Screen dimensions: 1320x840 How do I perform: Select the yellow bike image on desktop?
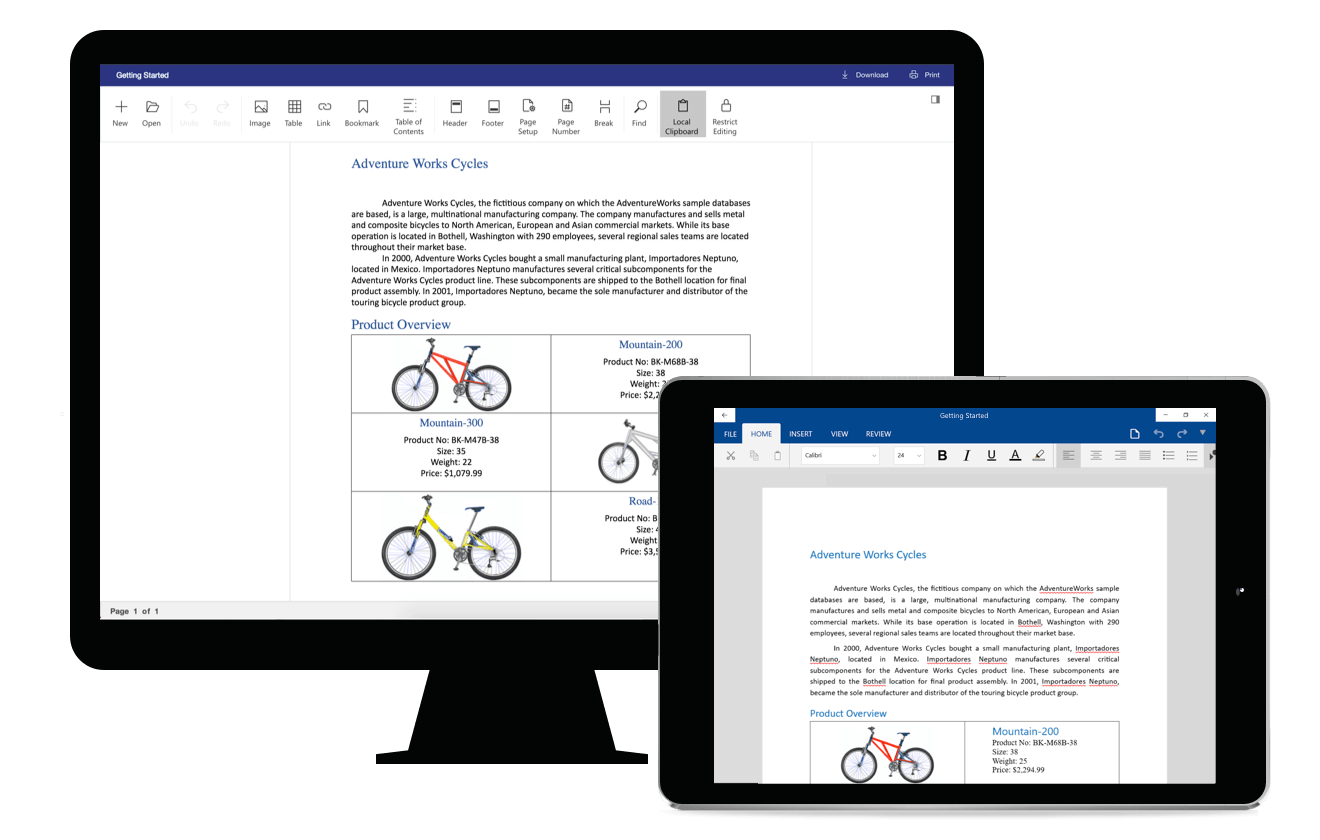tap(451, 538)
